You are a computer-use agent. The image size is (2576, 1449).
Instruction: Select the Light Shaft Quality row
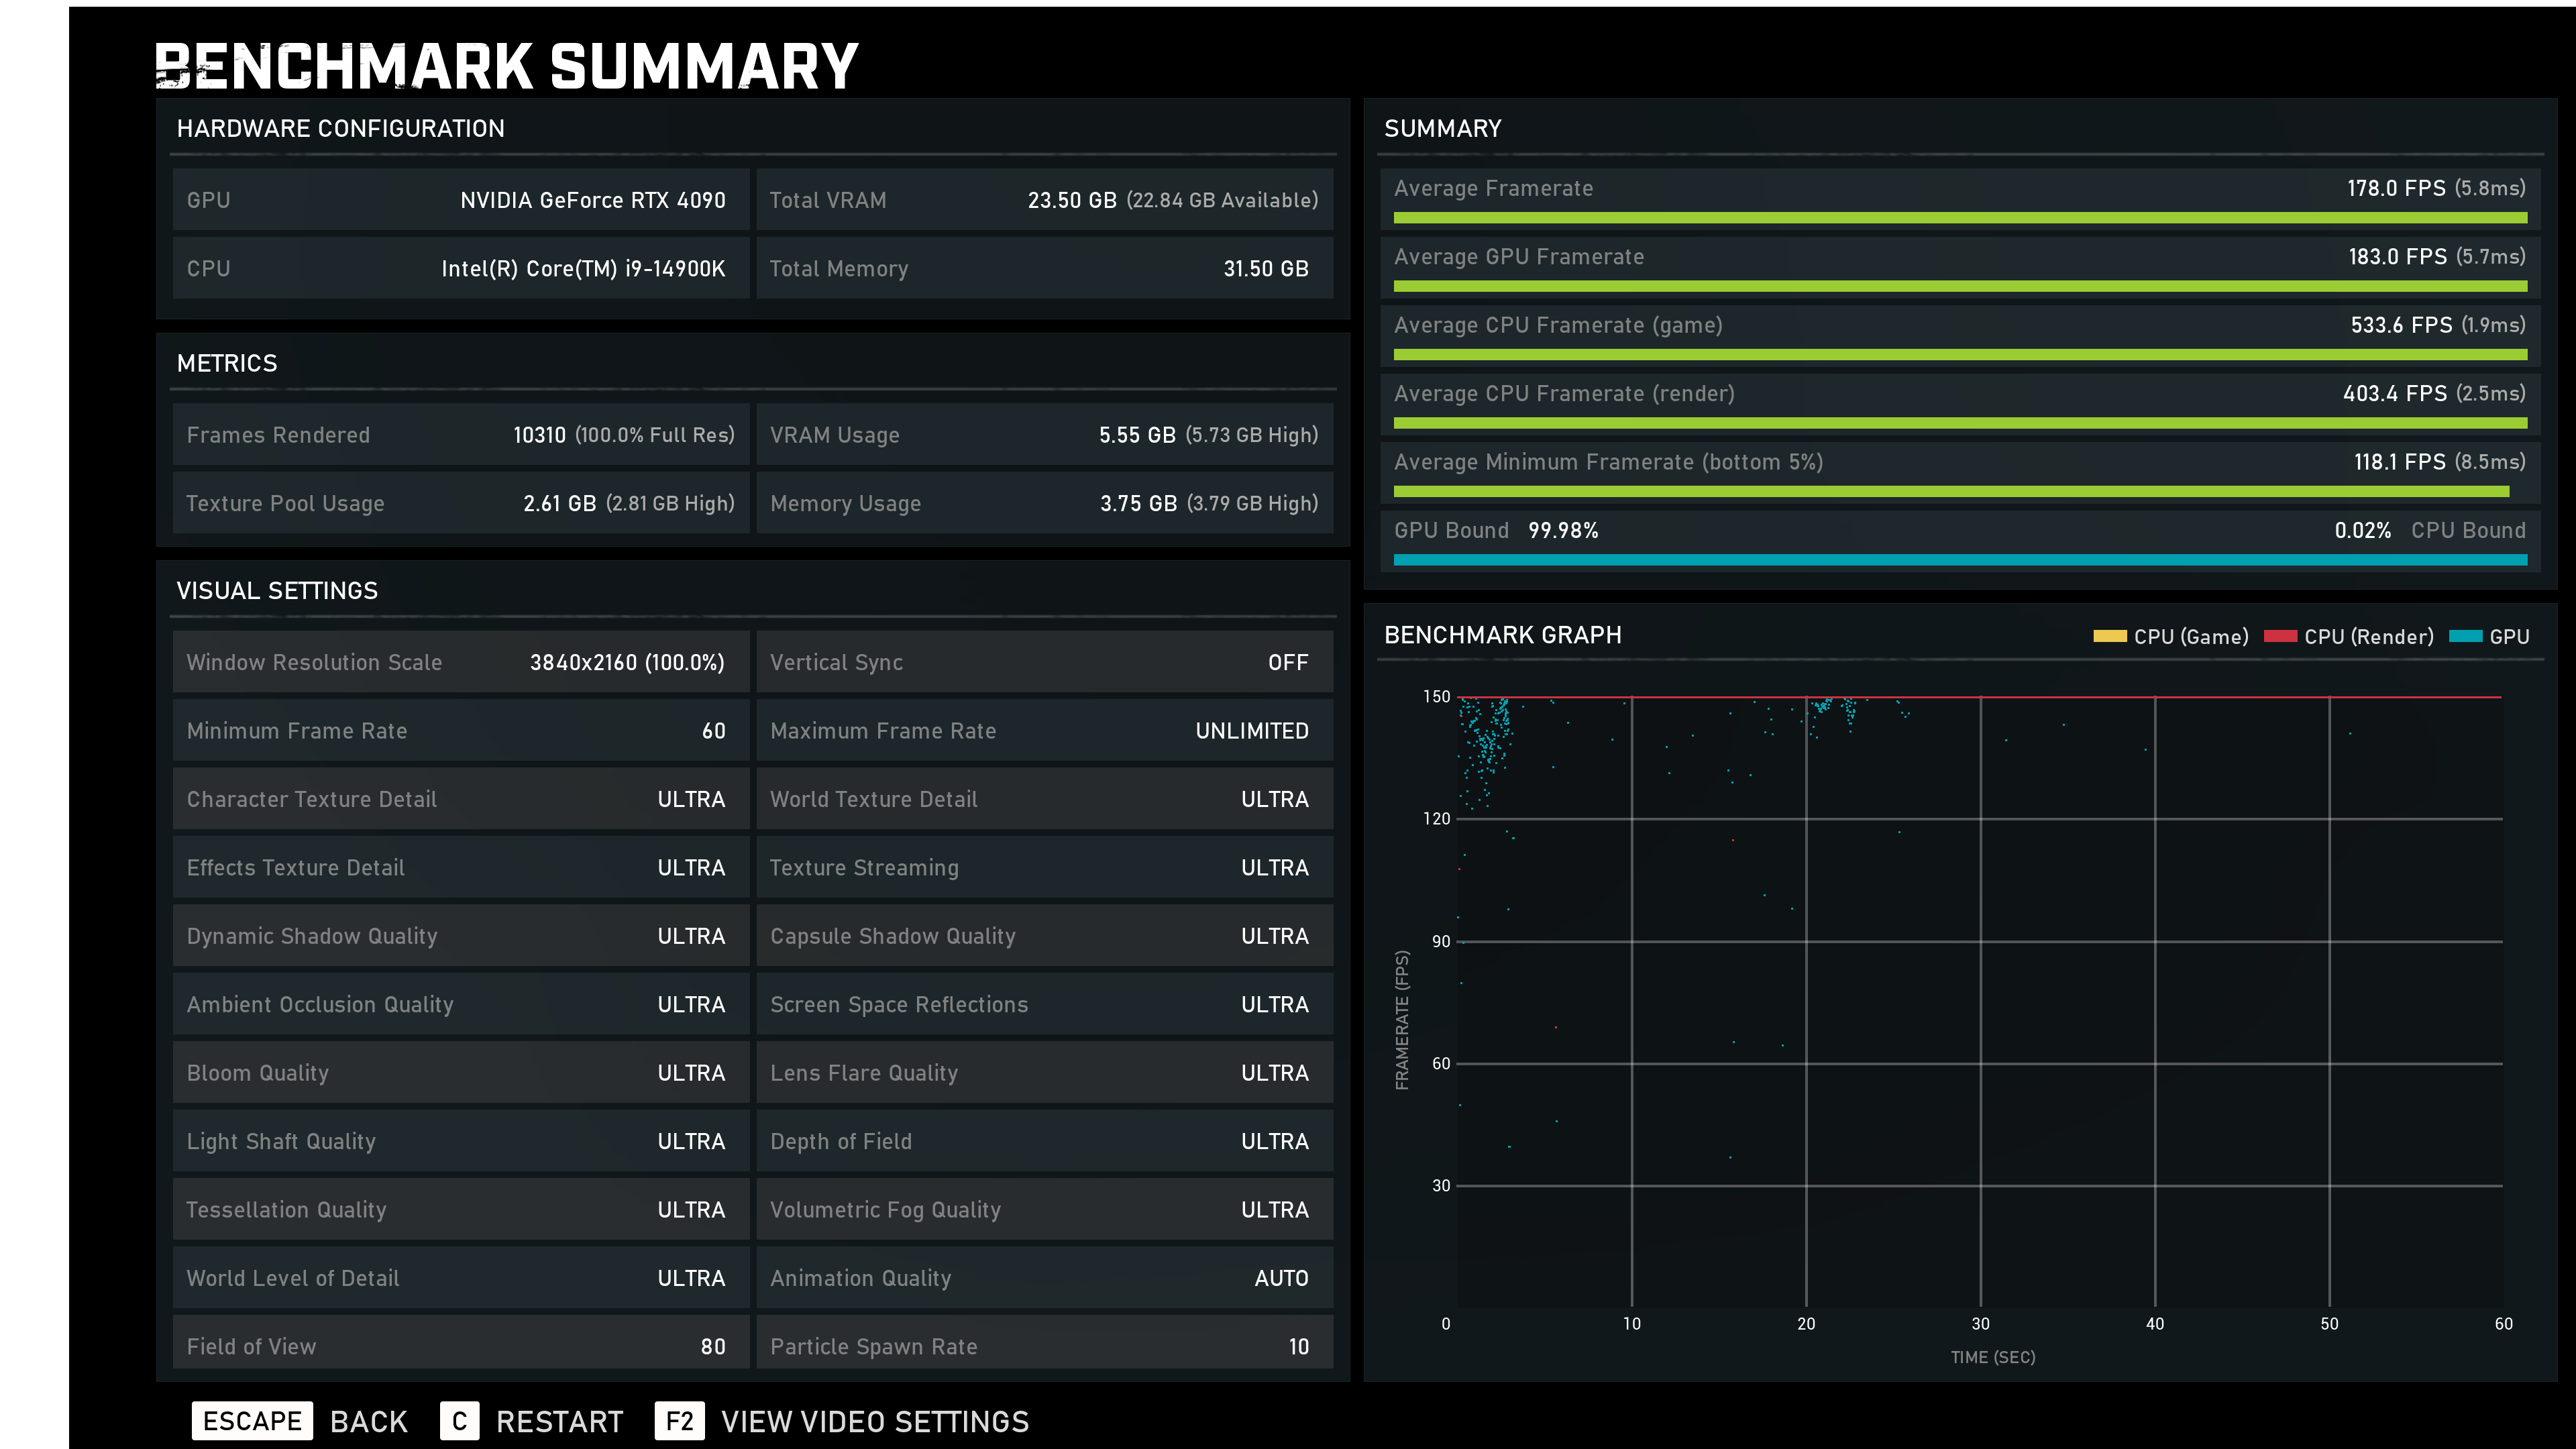(461, 1141)
